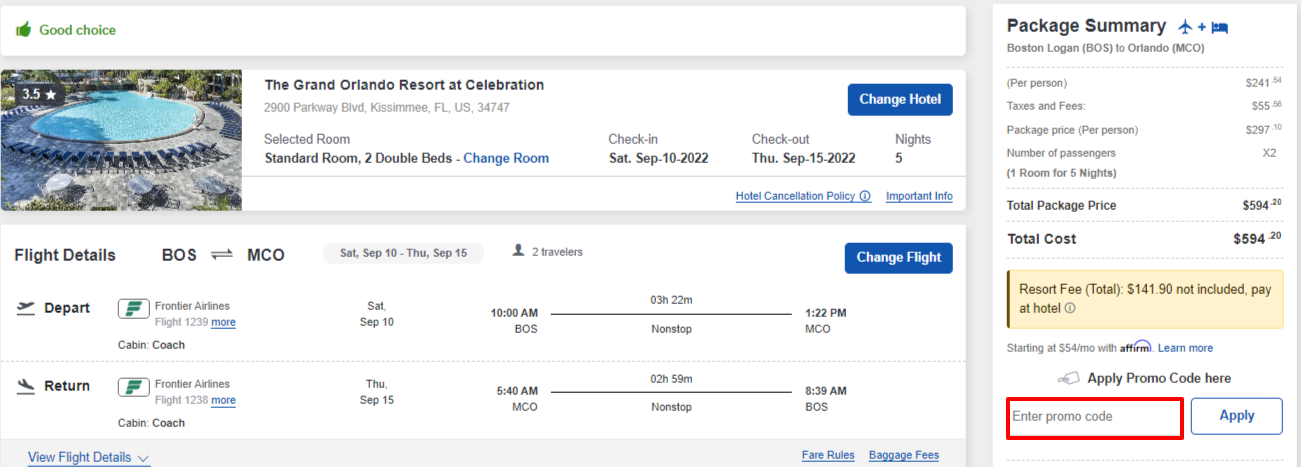1301x467 pixels.
Task: Open the Change Room link
Action: (x=506, y=158)
